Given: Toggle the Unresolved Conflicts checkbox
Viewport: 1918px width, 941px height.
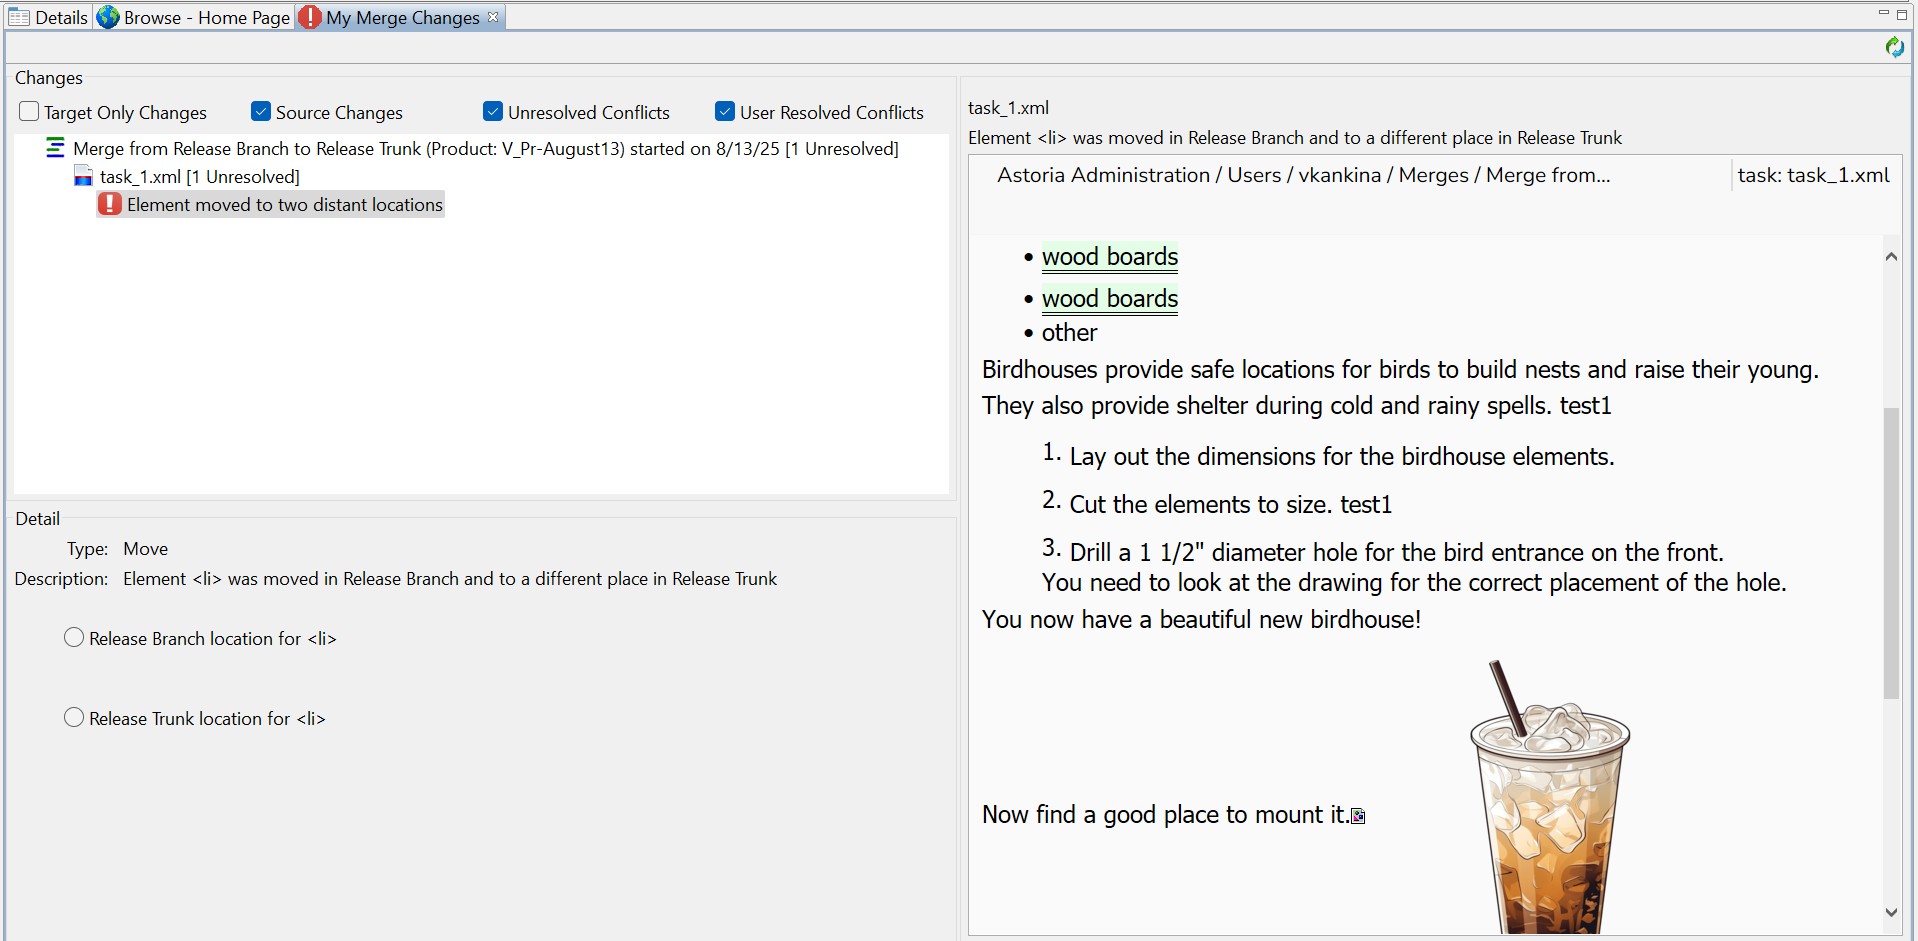Looking at the screenshot, I should point(493,112).
